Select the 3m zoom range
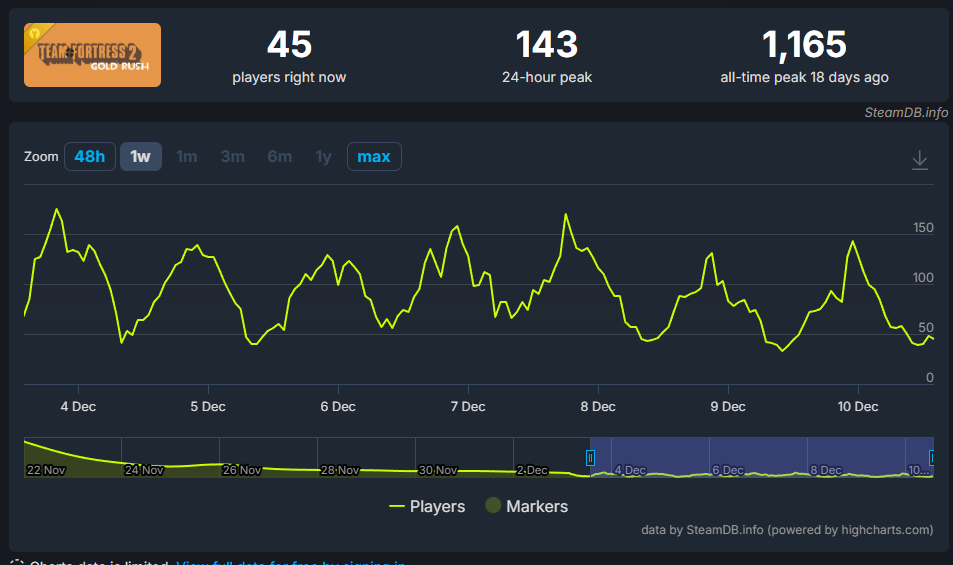 point(233,157)
